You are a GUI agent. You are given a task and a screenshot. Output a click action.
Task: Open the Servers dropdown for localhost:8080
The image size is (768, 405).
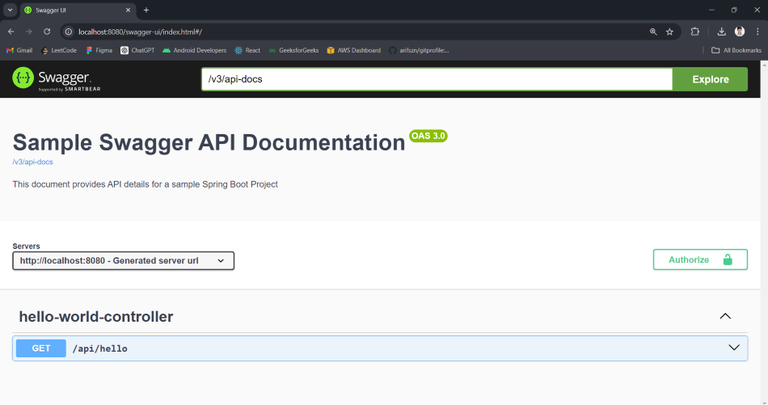click(123, 261)
